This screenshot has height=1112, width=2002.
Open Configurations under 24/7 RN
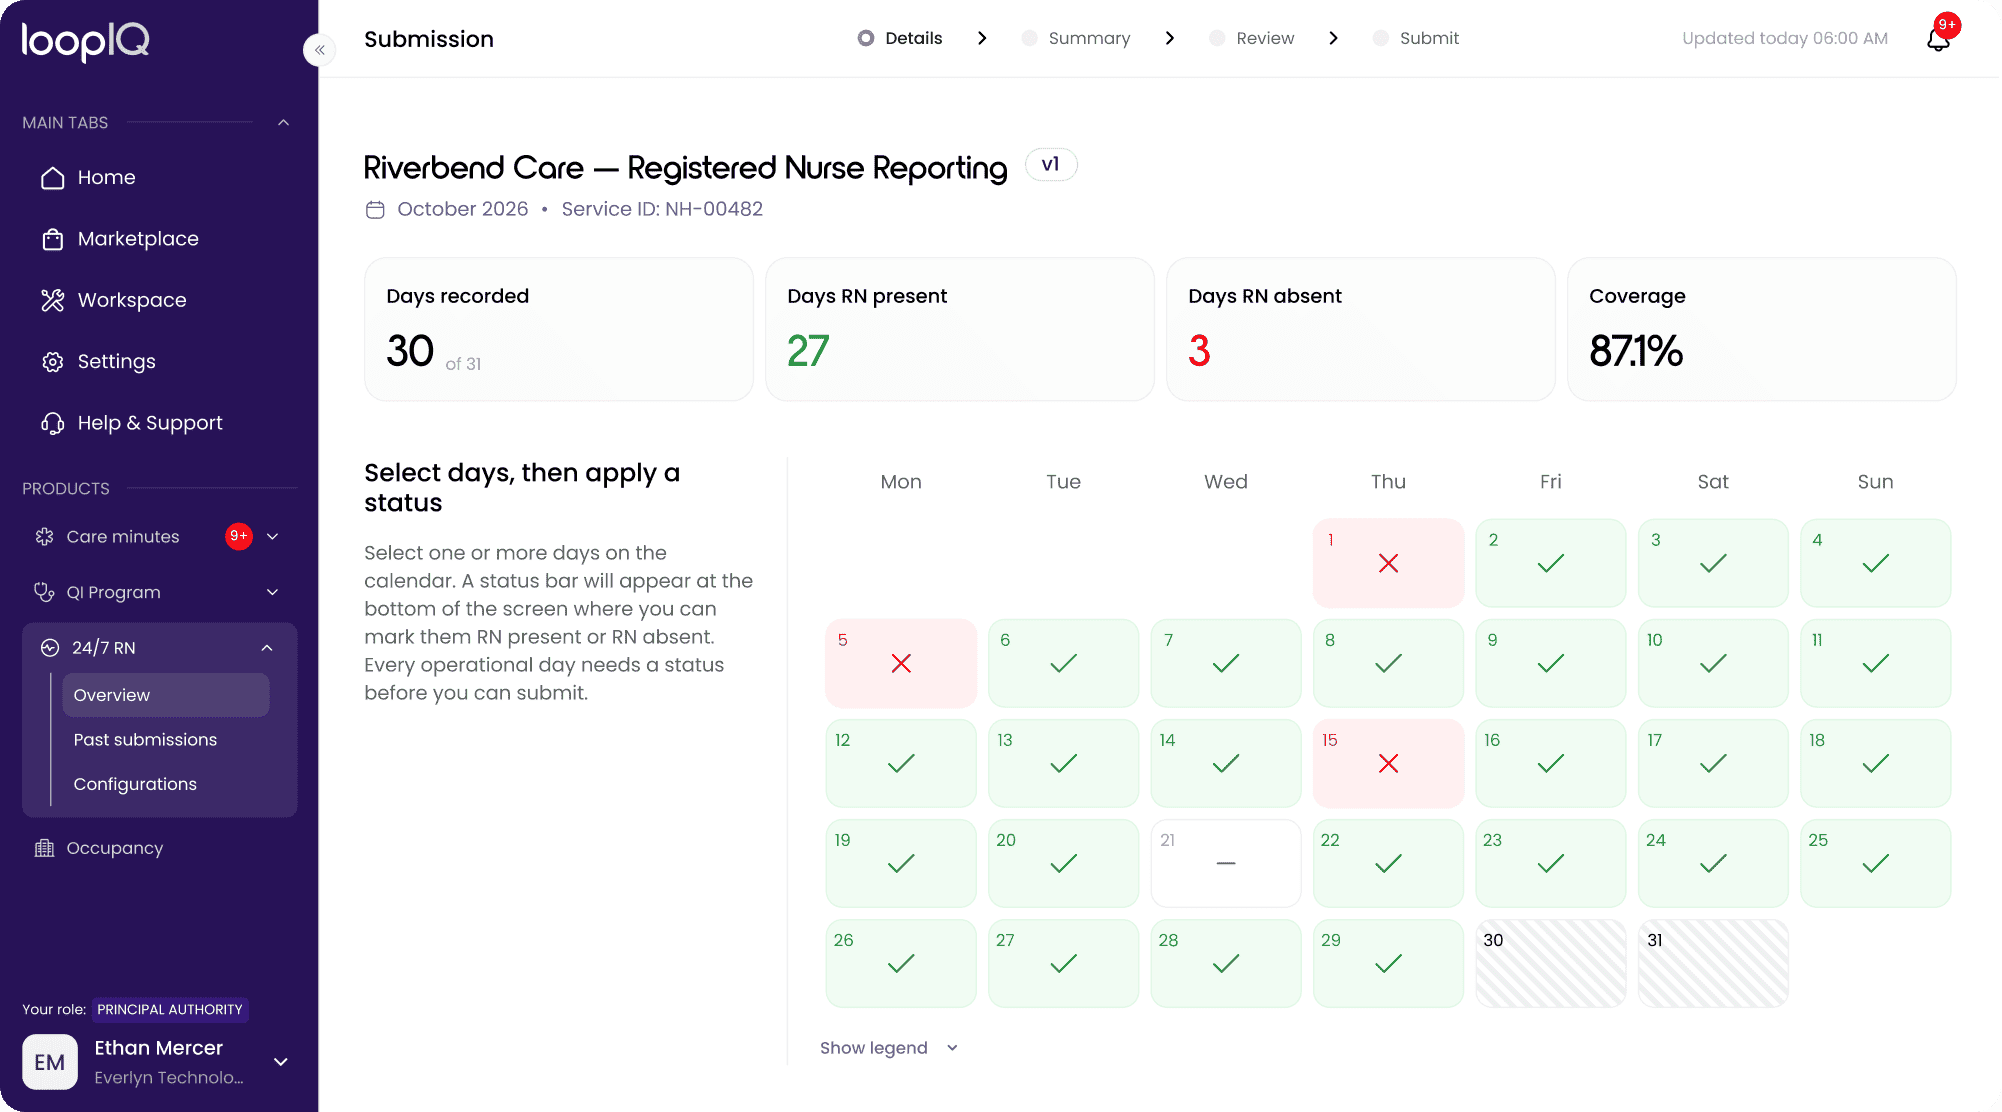(x=135, y=785)
